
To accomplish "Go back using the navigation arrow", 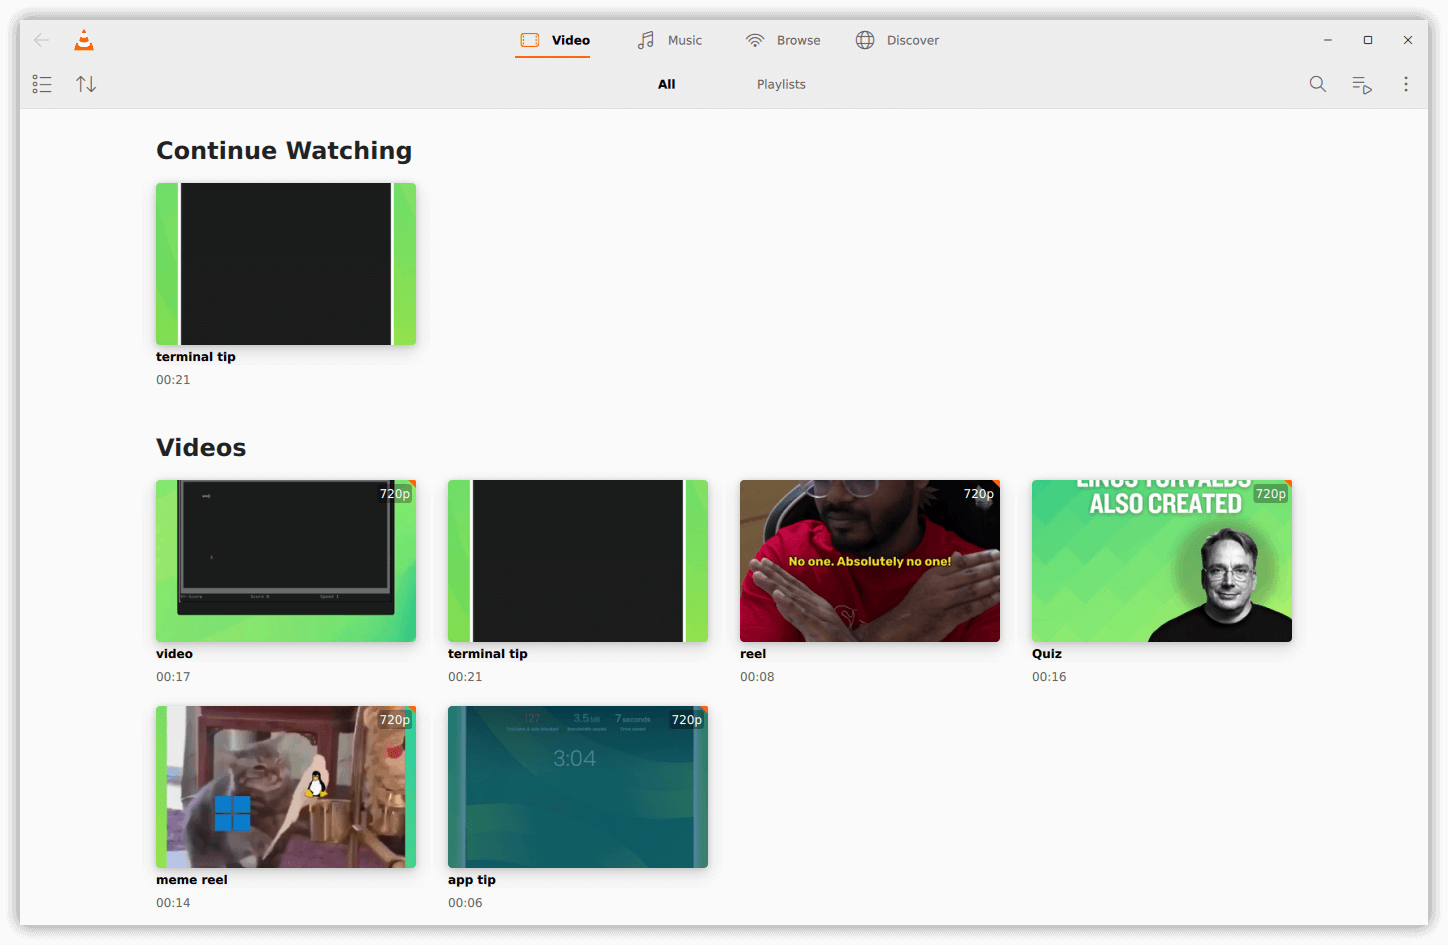I will (x=40, y=40).
